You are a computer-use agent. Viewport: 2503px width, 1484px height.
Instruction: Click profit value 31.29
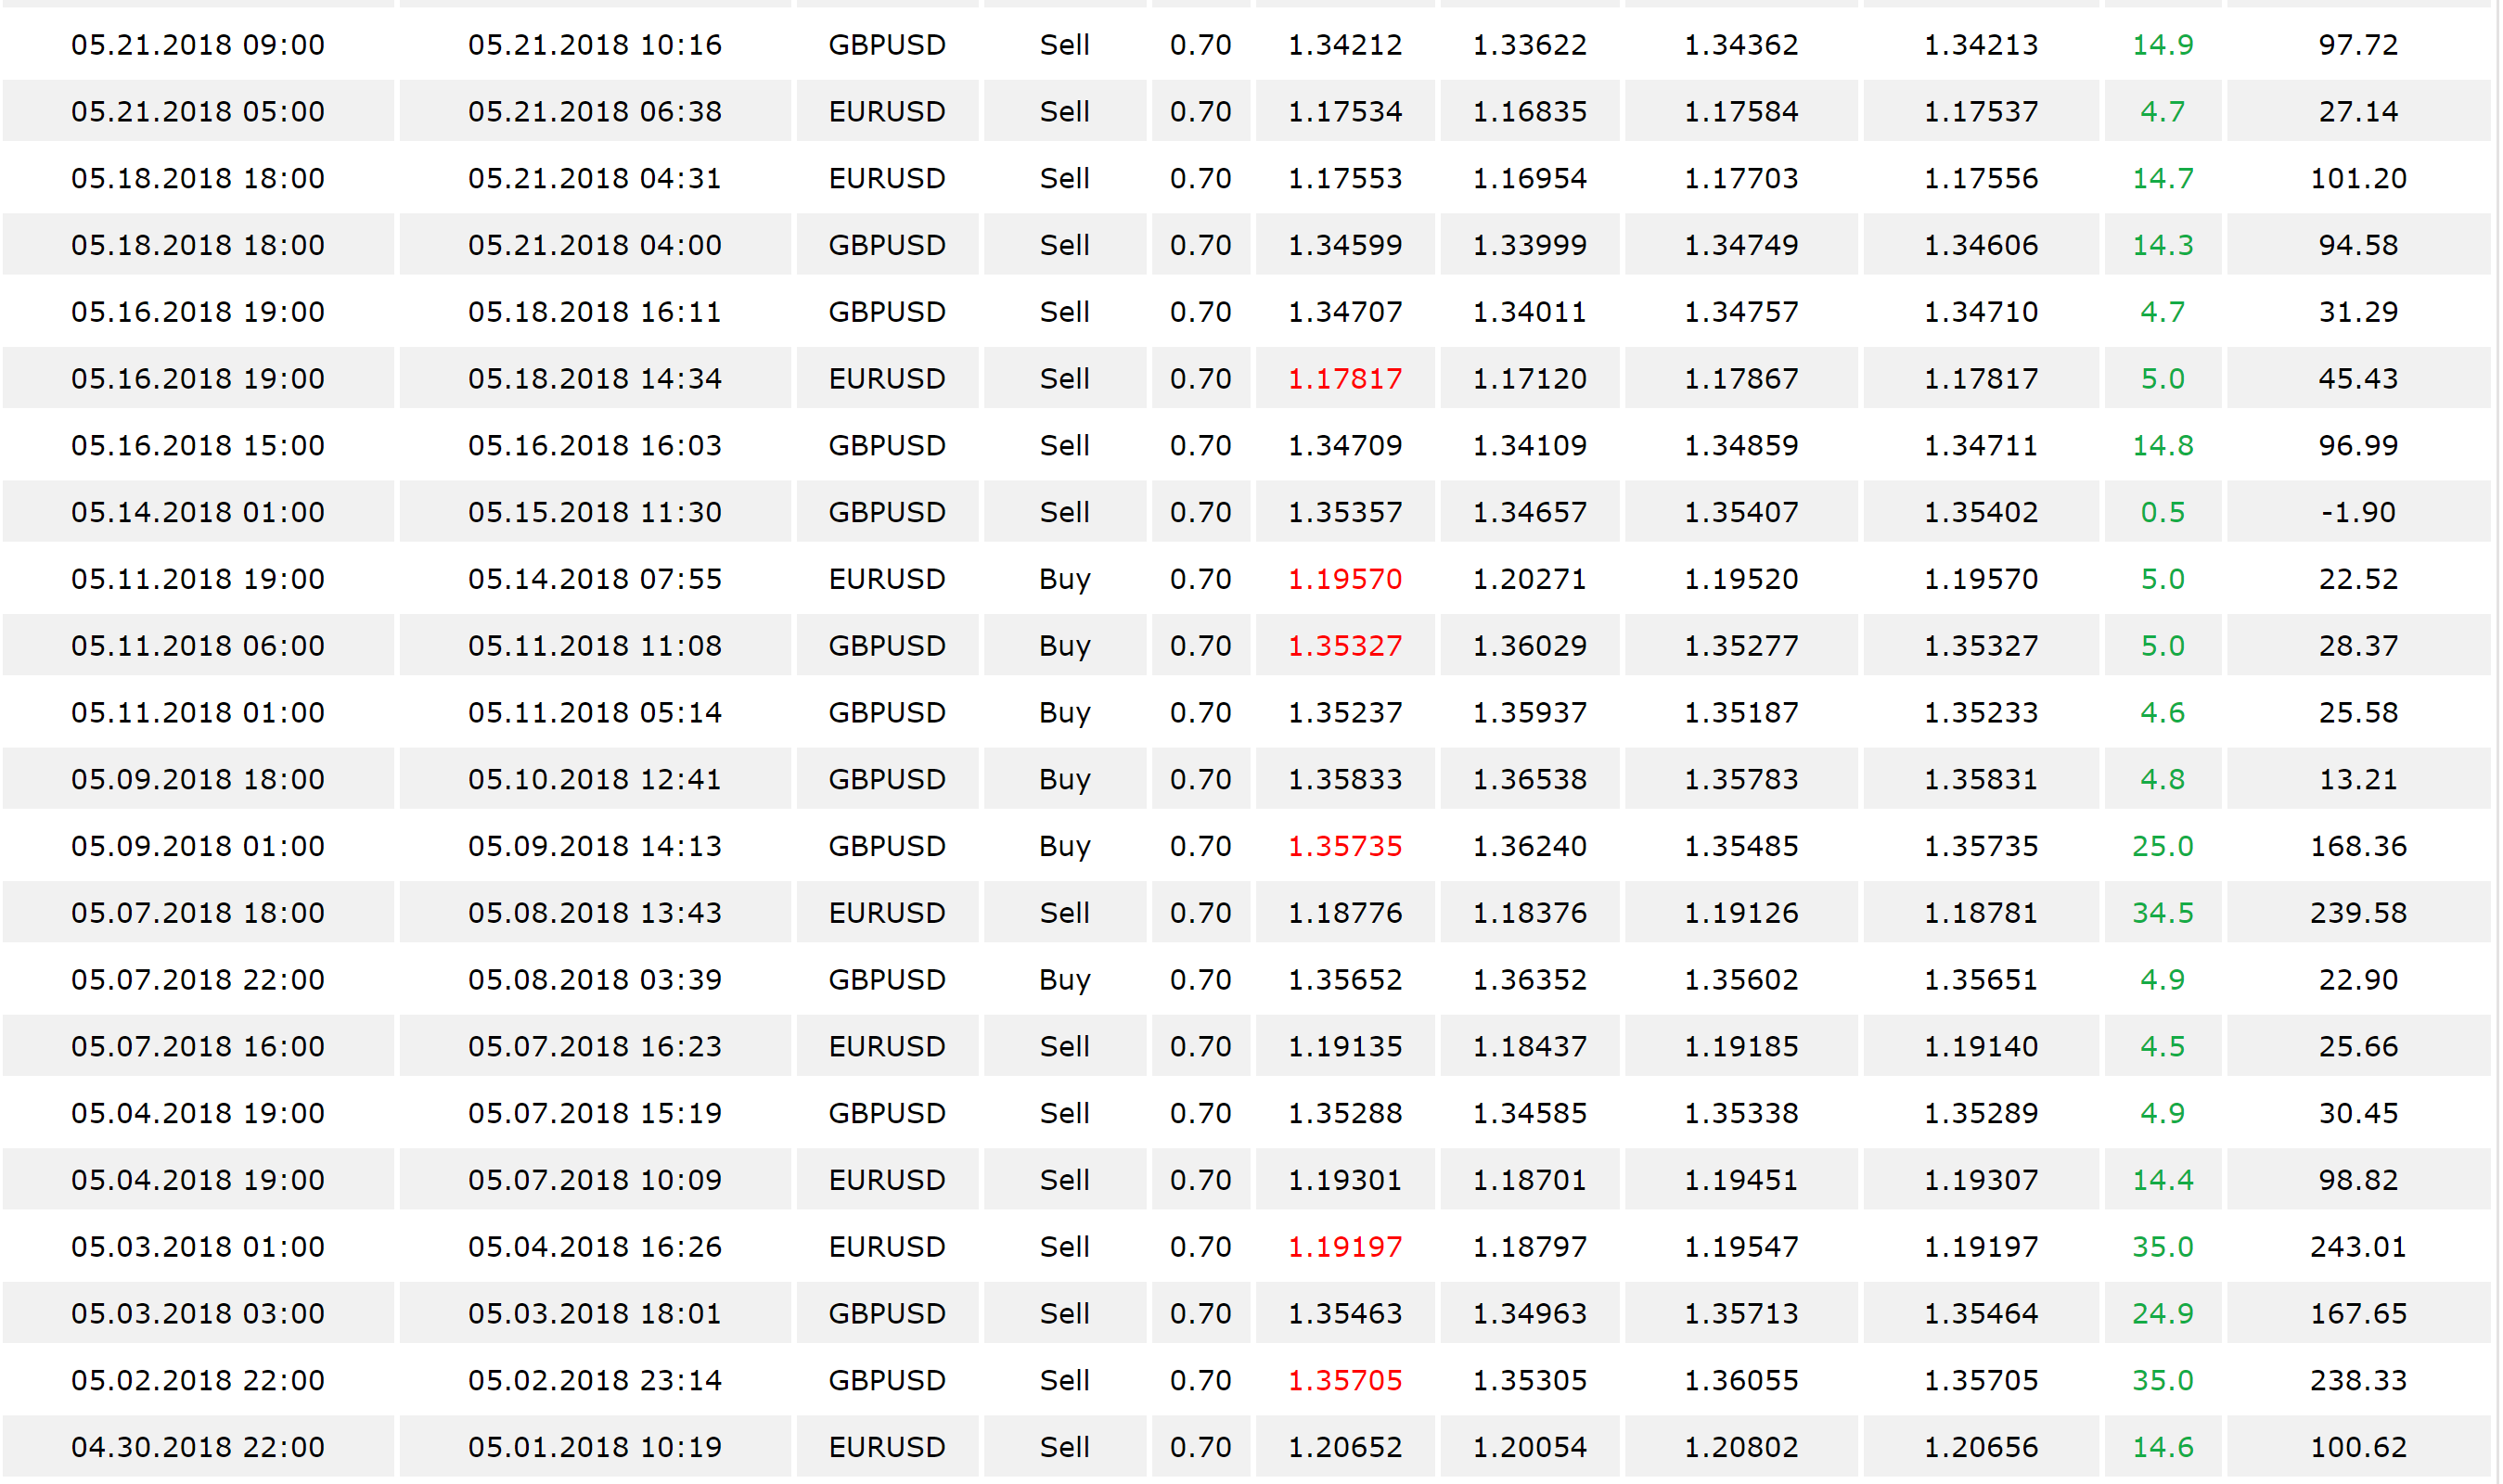coord(2359,312)
